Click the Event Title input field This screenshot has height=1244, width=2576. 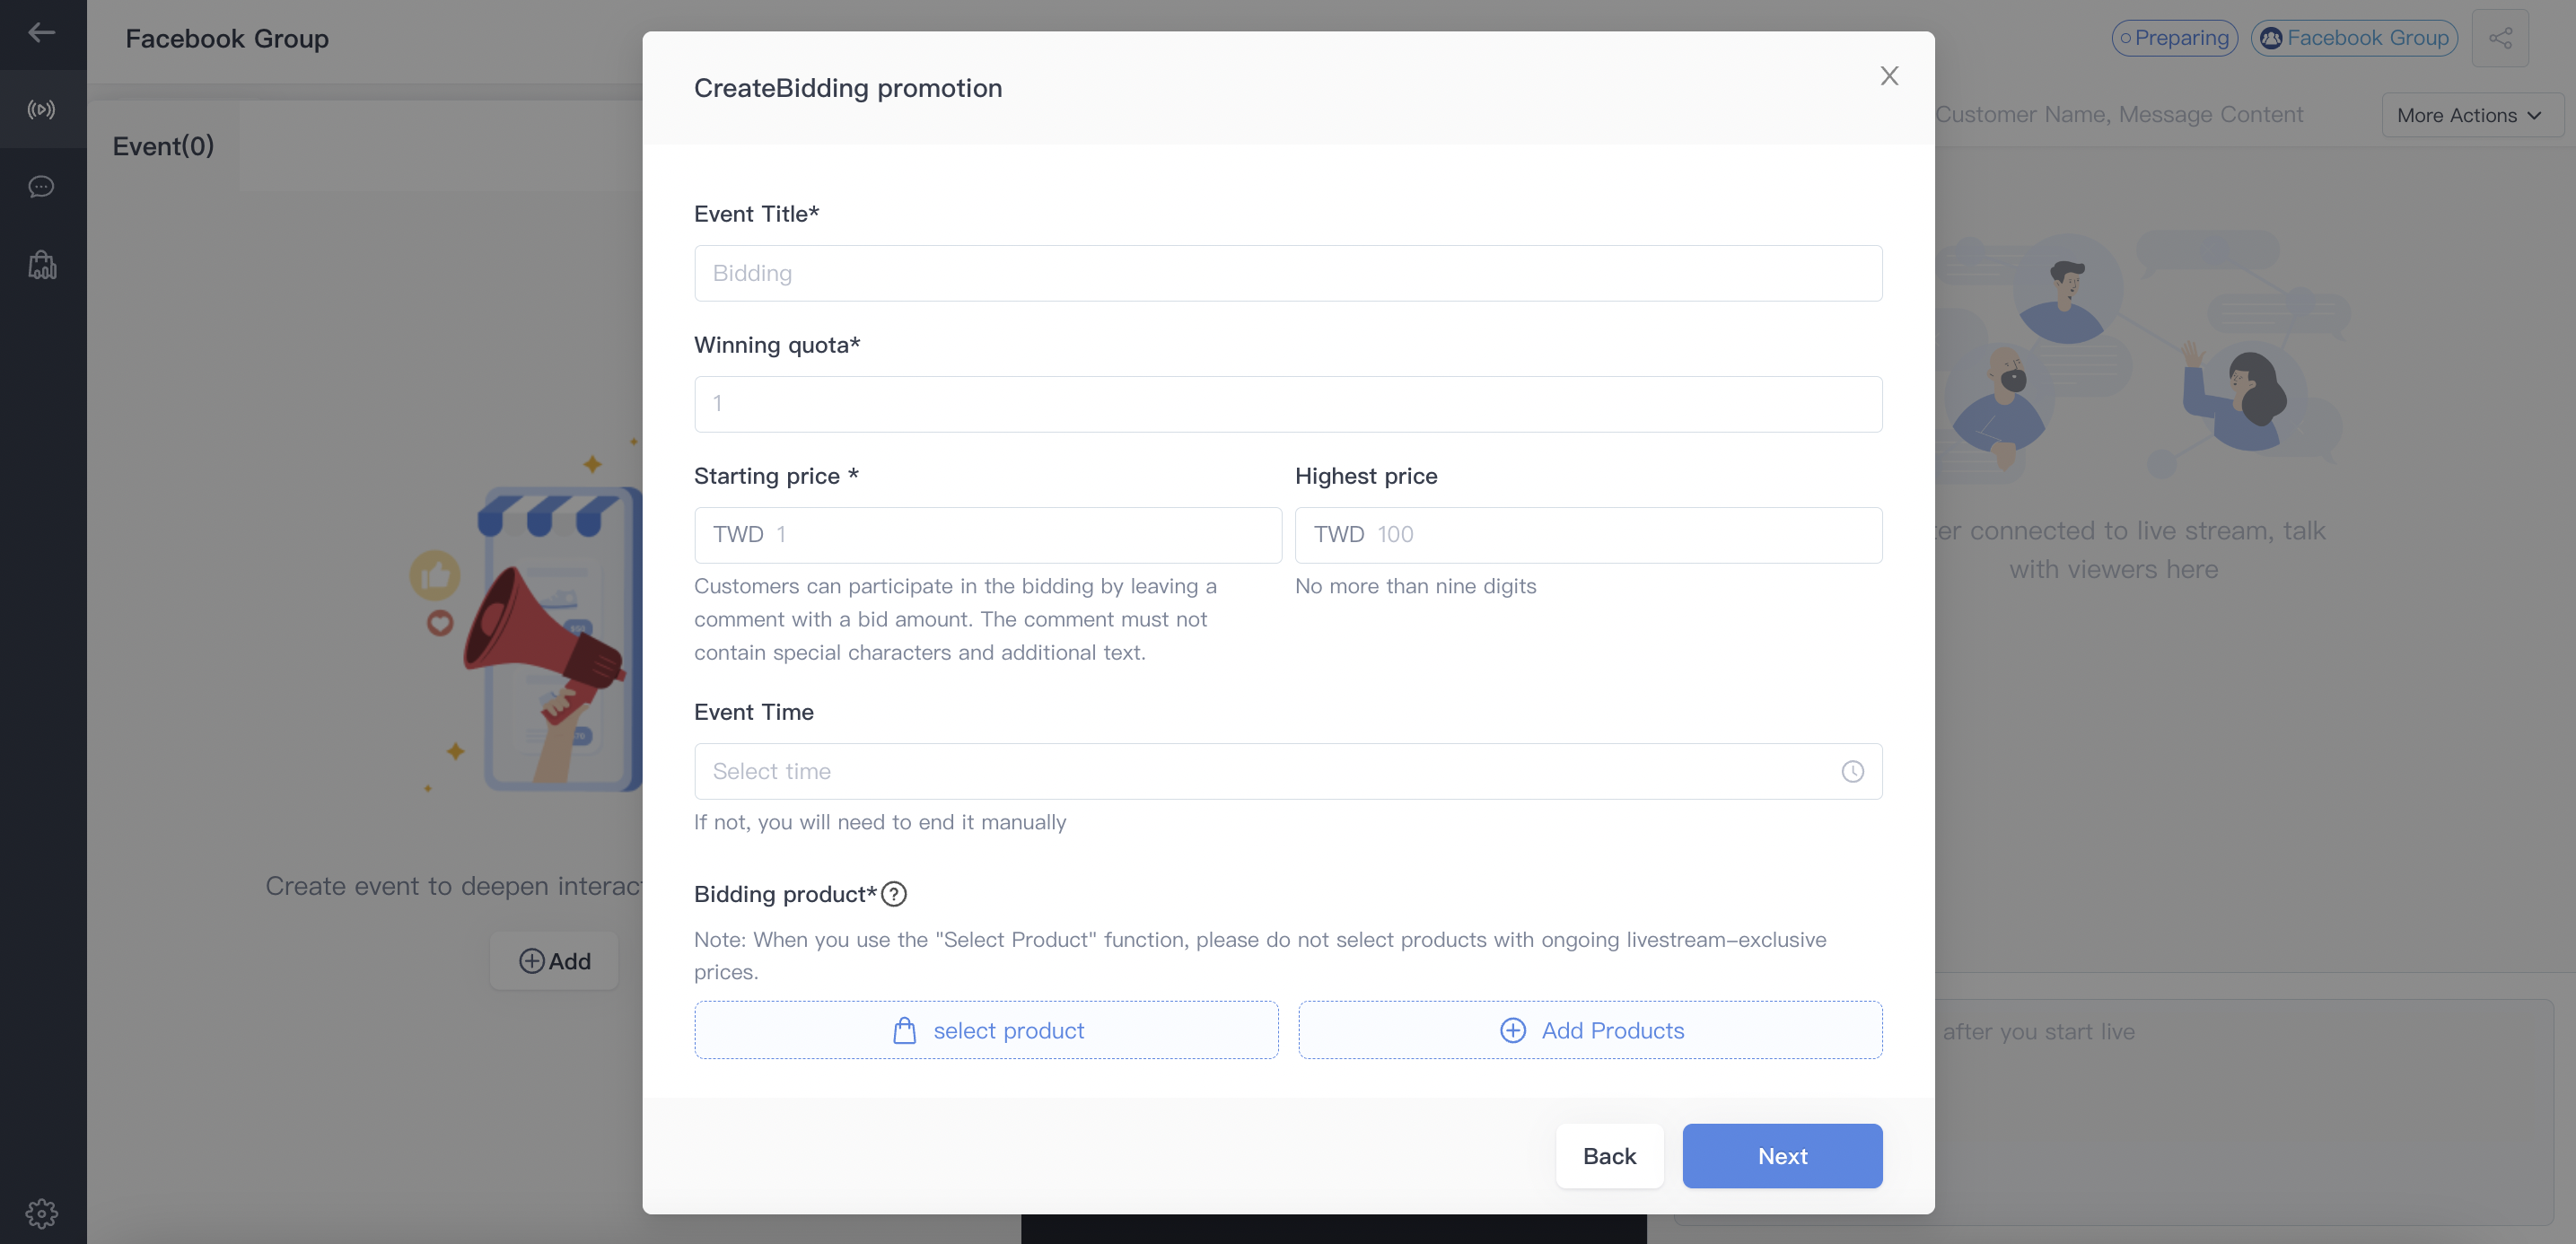(1288, 273)
